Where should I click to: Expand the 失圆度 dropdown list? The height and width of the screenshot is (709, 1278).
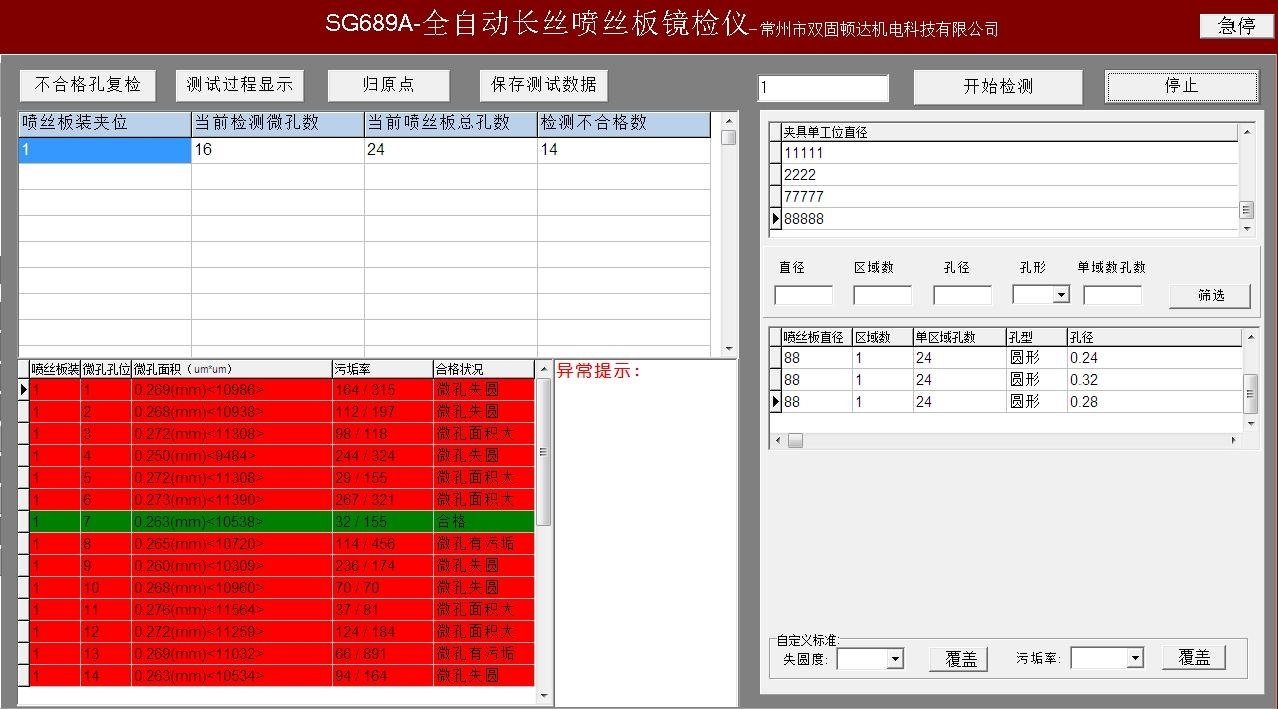(895, 658)
